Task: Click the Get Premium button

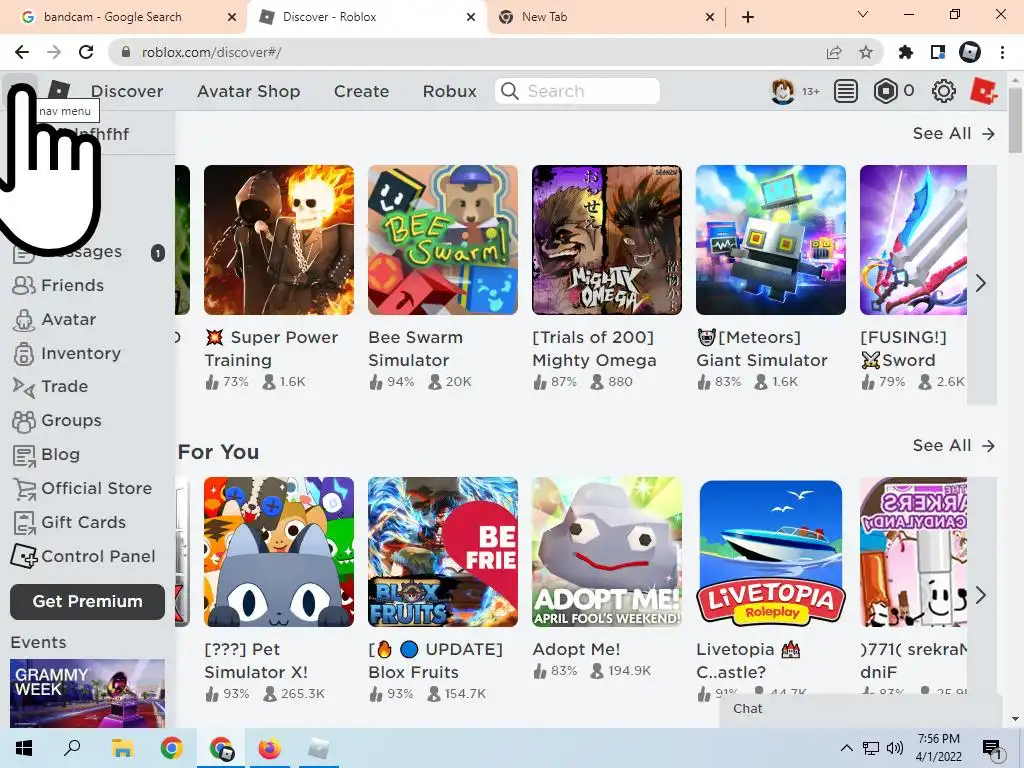Action: (x=88, y=601)
